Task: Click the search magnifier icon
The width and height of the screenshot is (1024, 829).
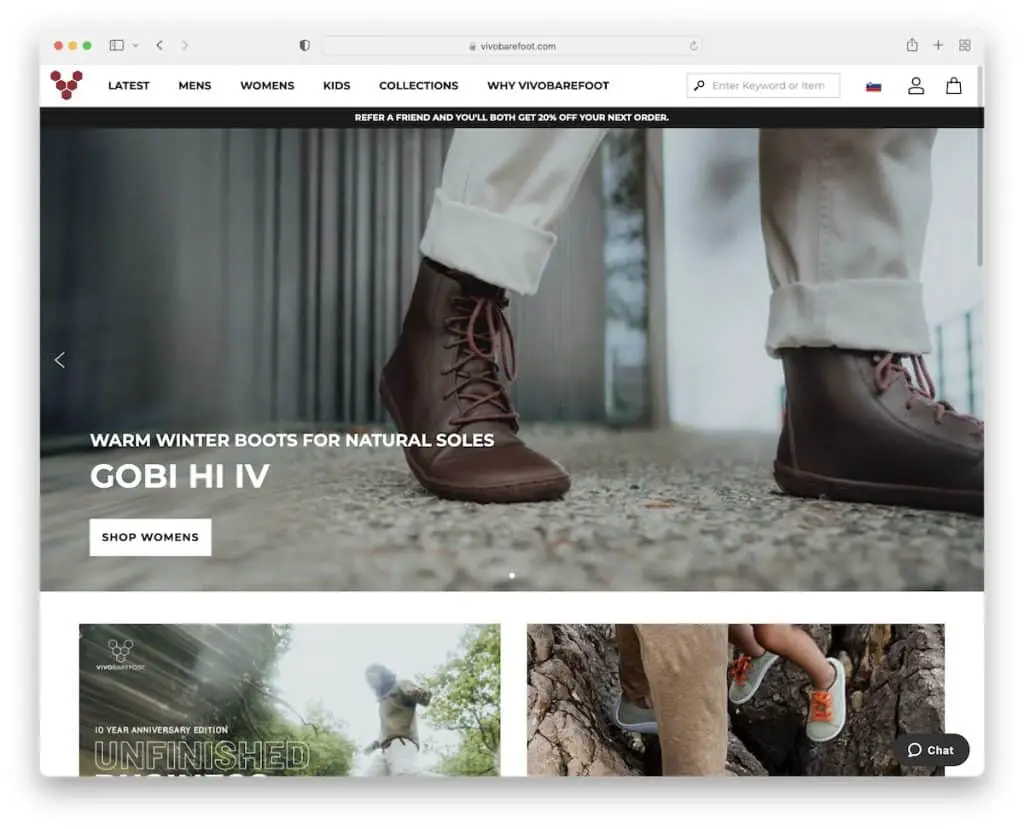Action: [699, 86]
